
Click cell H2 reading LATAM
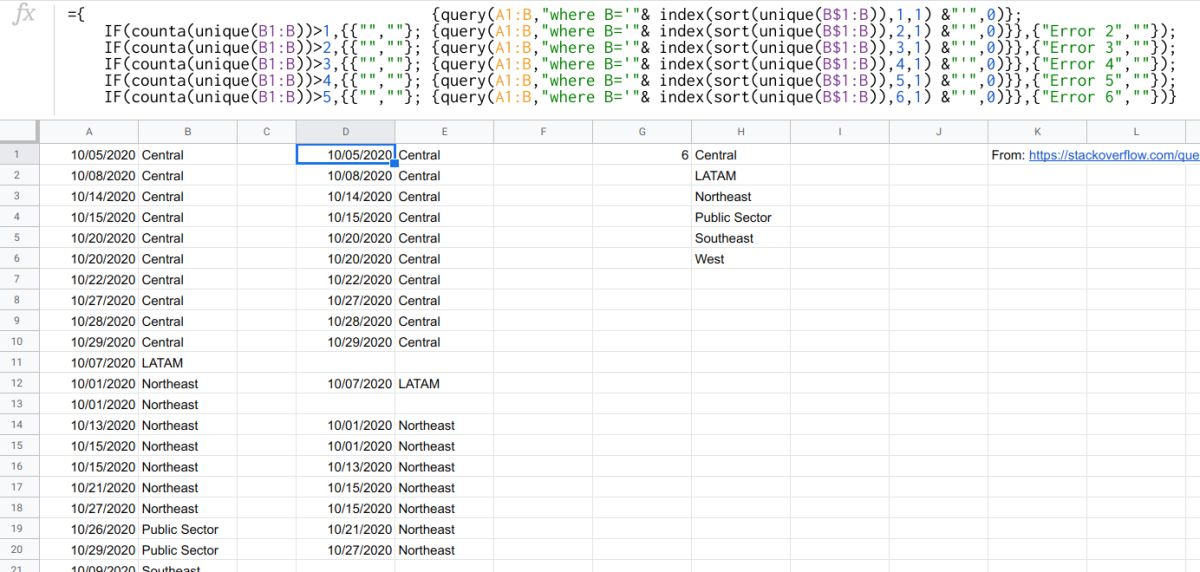pyautogui.click(x=742, y=176)
